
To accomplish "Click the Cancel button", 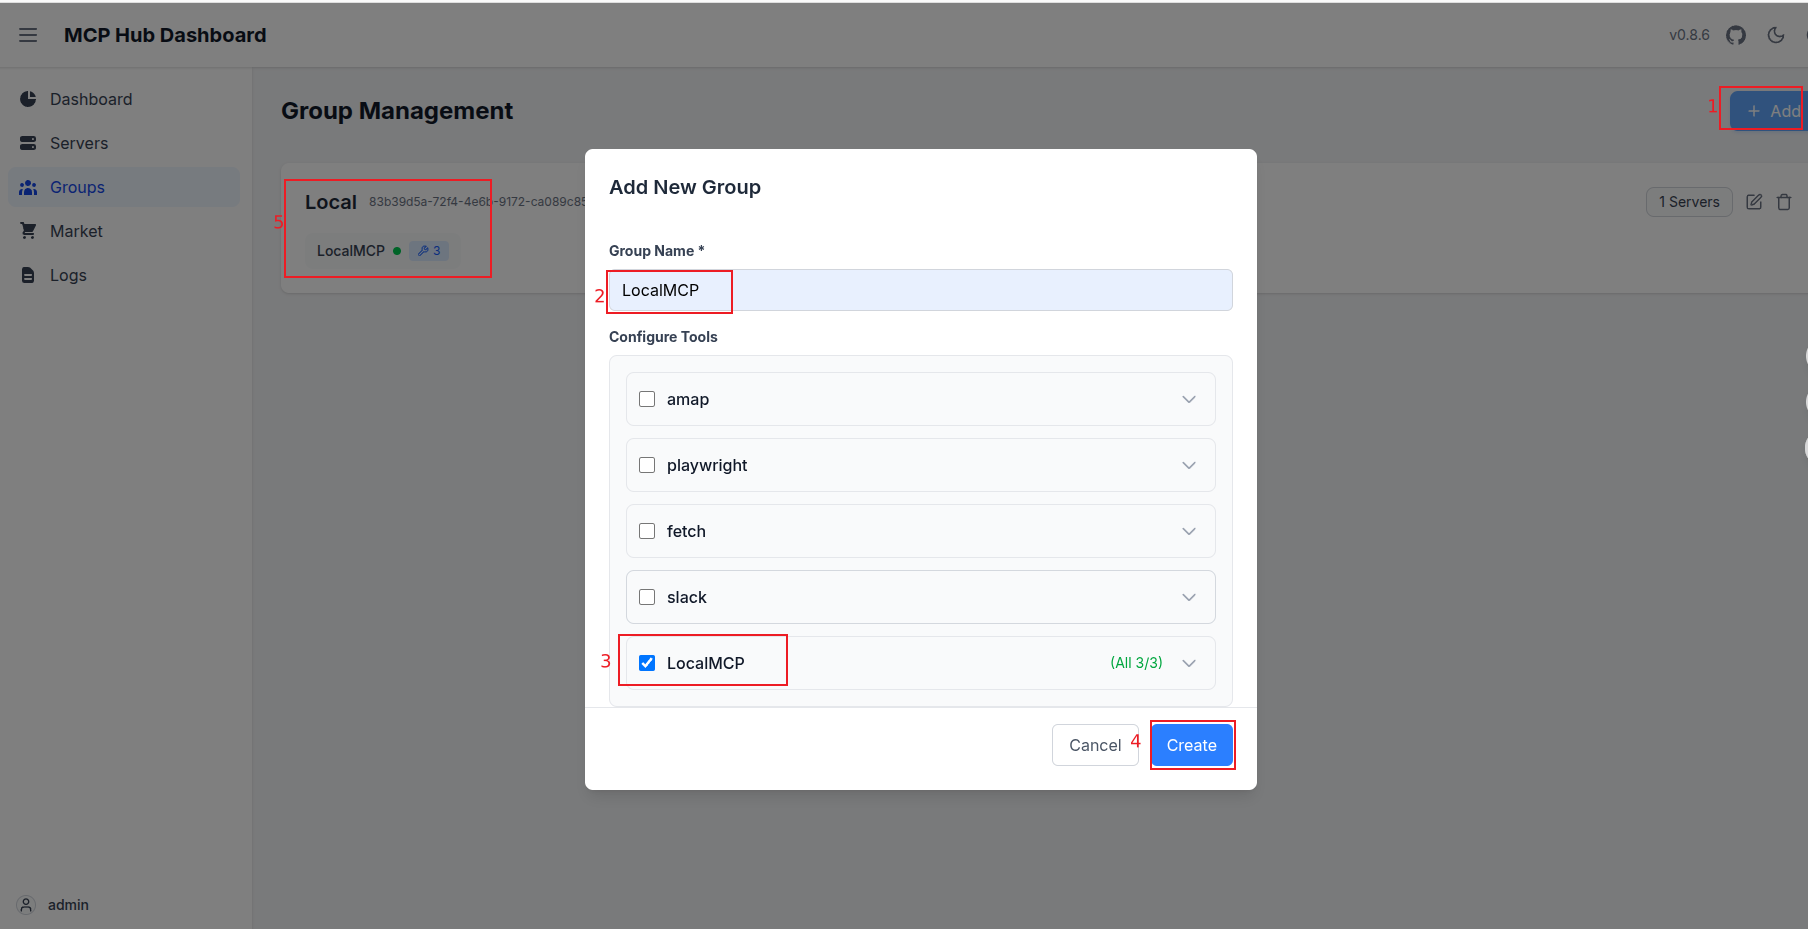I will 1094,745.
